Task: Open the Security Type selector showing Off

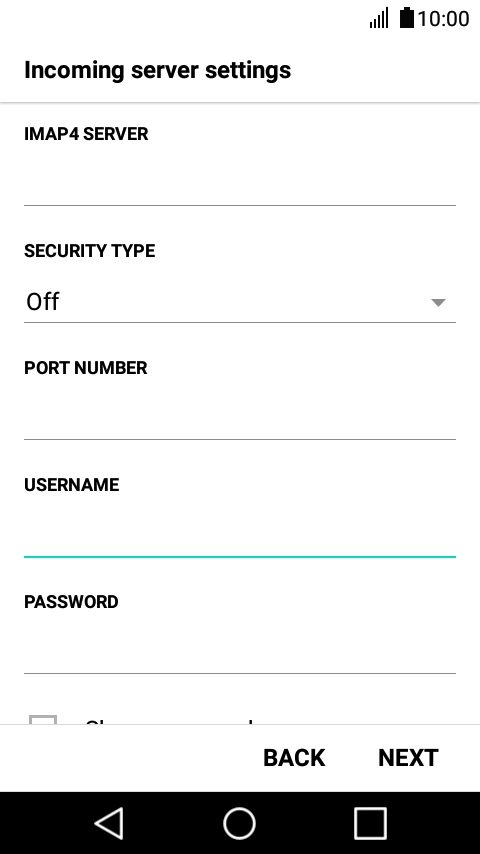Action: pos(240,302)
